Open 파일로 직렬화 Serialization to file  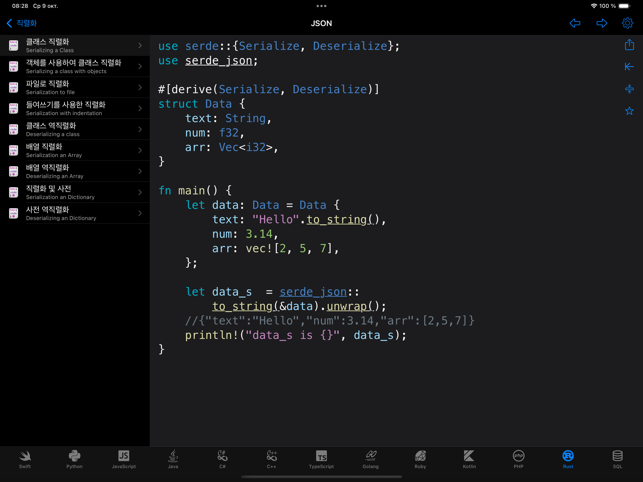[75, 87]
